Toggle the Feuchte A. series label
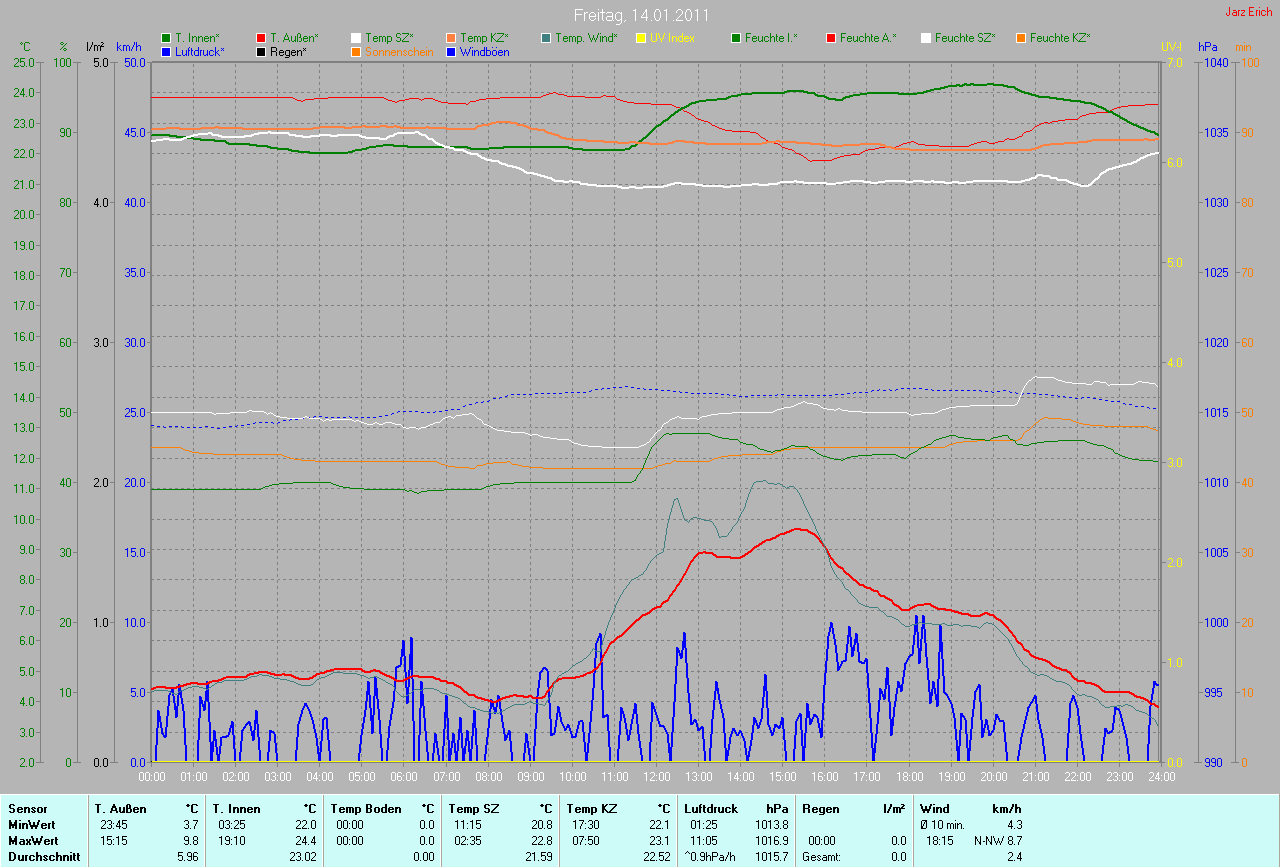 [x=868, y=38]
